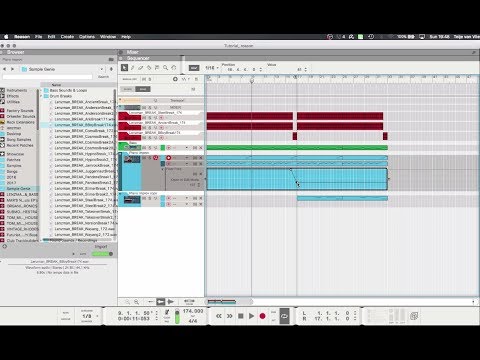Image resolution: width=480 pixels, height=360 pixels.
Task: Toggle the Loop button in transport
Action: [284, 316]
